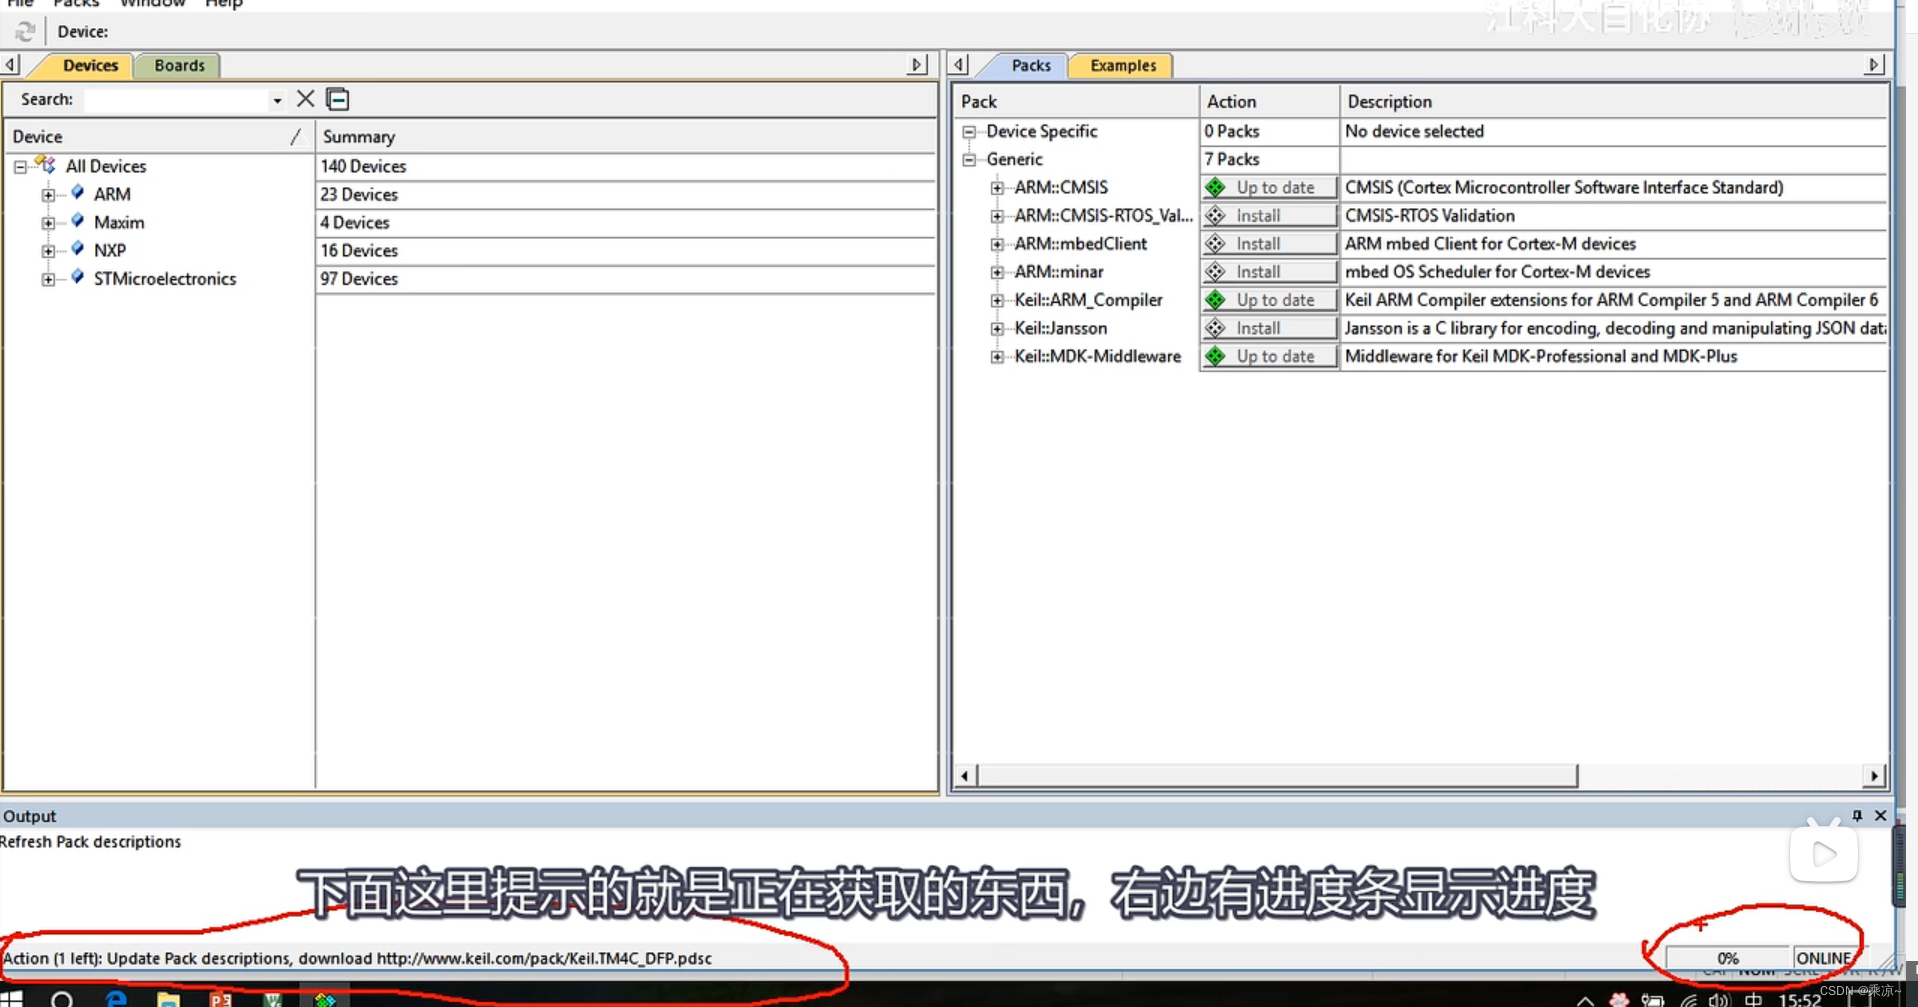Click the packs horizontal scrollbar thumb
This screenshot has height=1007, width=1918.
click(1276, 776)
